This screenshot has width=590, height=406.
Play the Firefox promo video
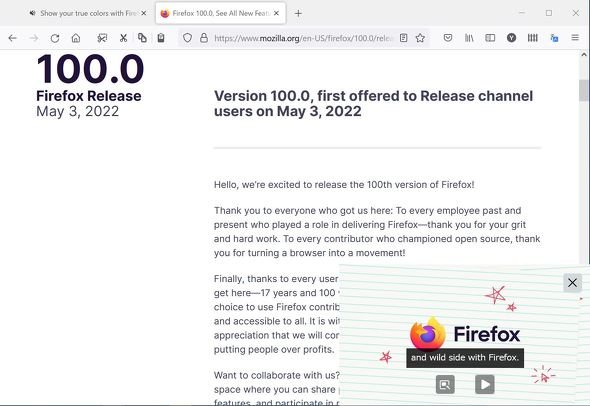tap(485, 384)
